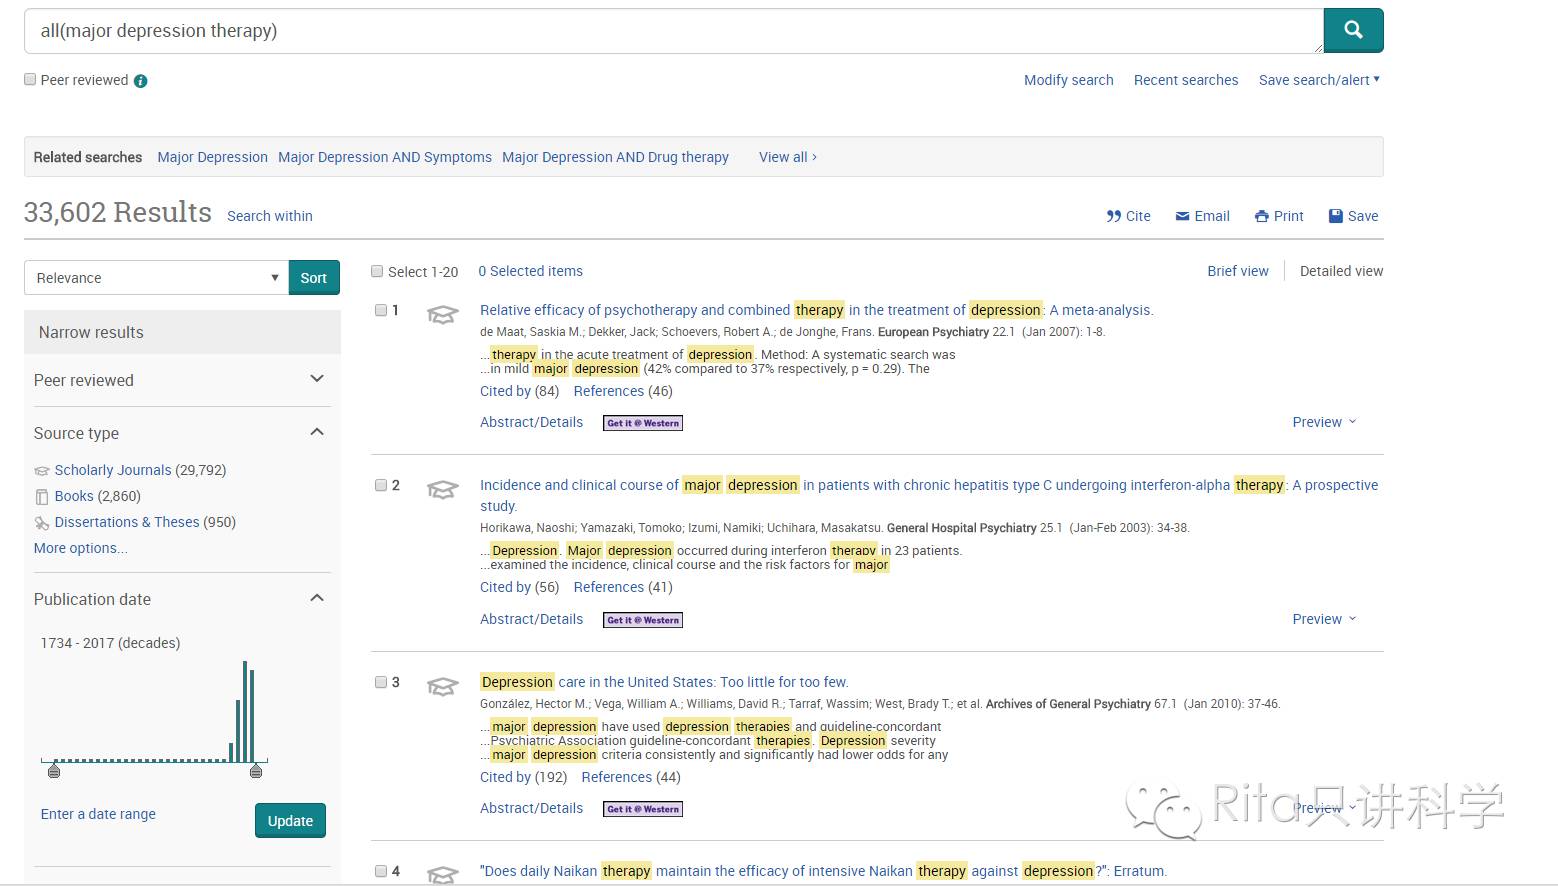Open Modify search

pos(1068,80)
